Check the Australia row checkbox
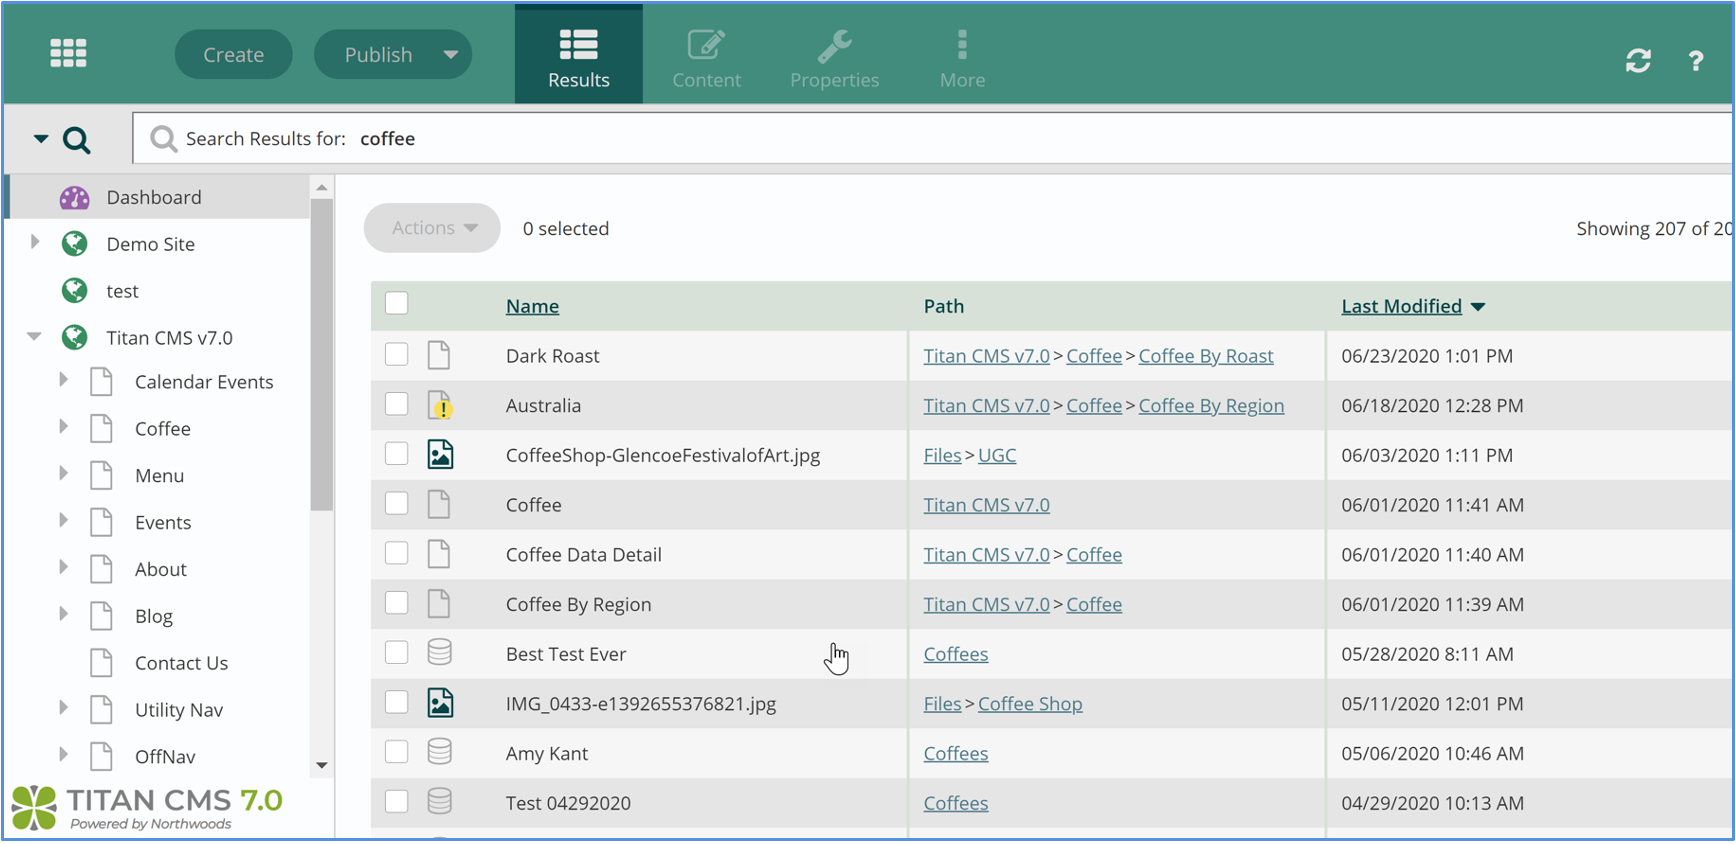Image resolution: width=1736 pixels, height=844 pixels. [397, 404]
